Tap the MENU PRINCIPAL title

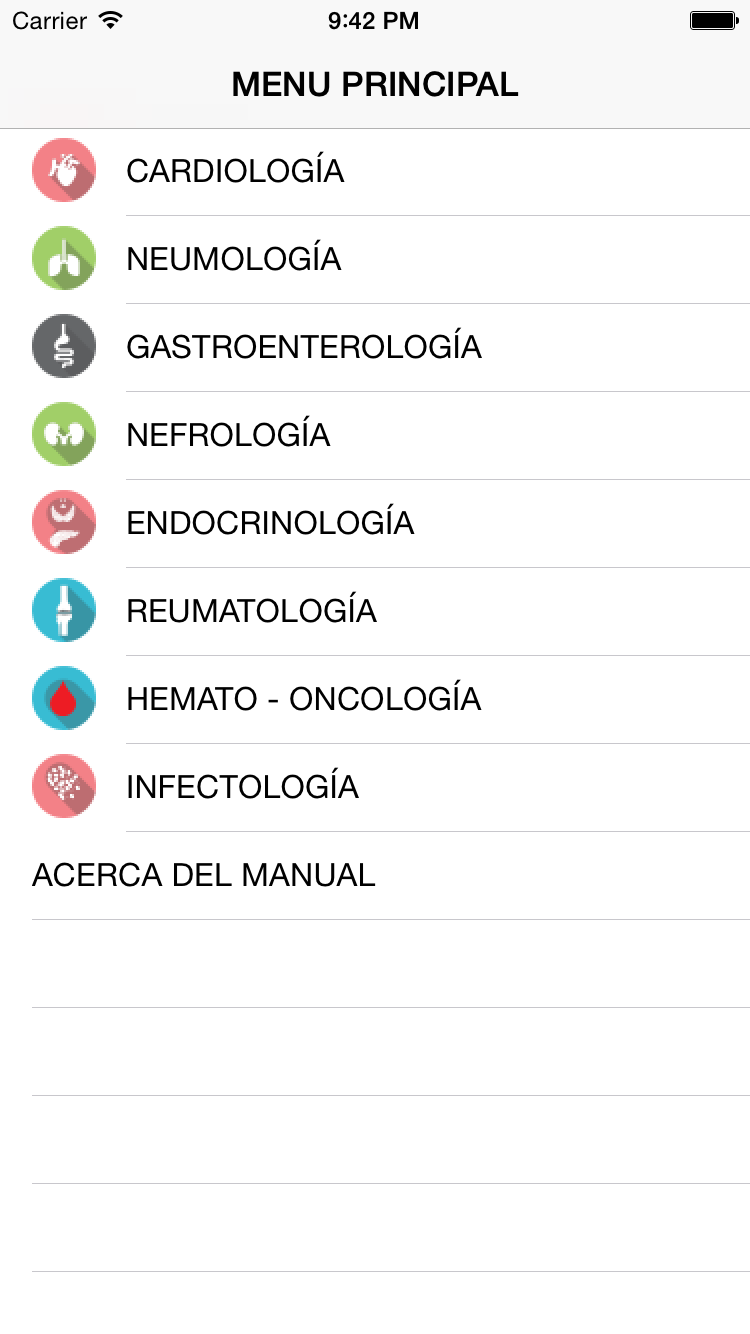click(x=375, y=84)
